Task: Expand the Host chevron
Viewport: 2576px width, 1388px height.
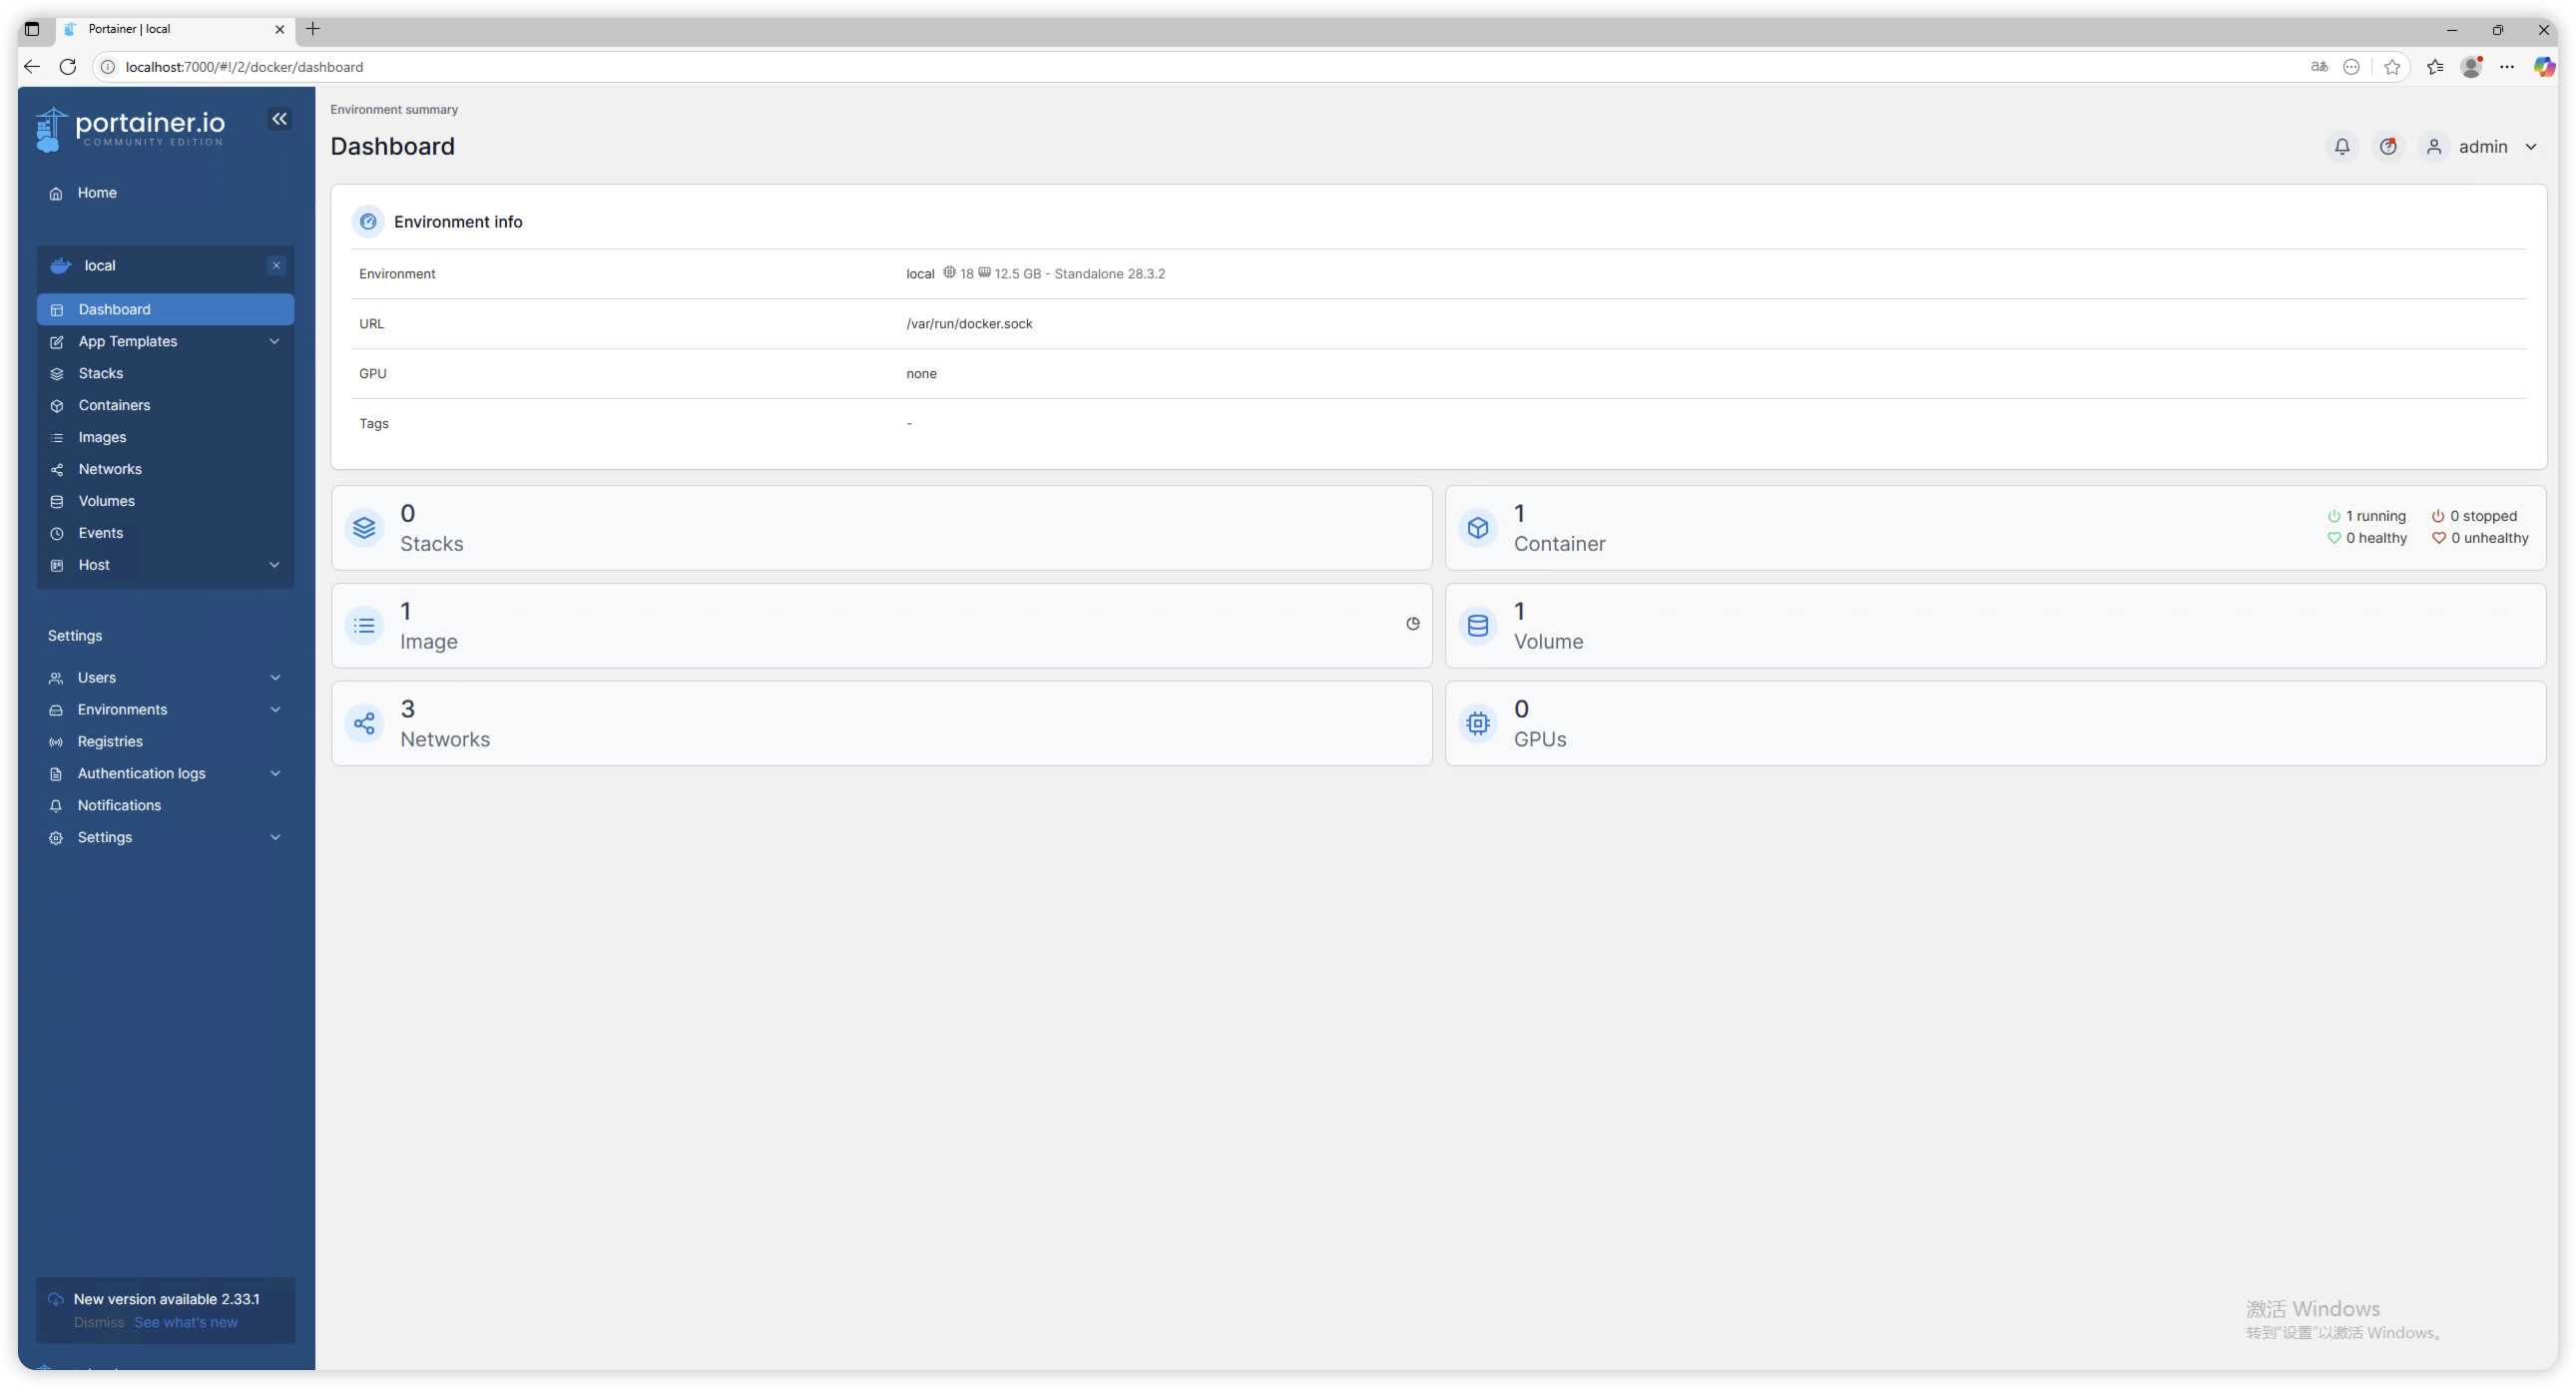Action: click(274, 565)
